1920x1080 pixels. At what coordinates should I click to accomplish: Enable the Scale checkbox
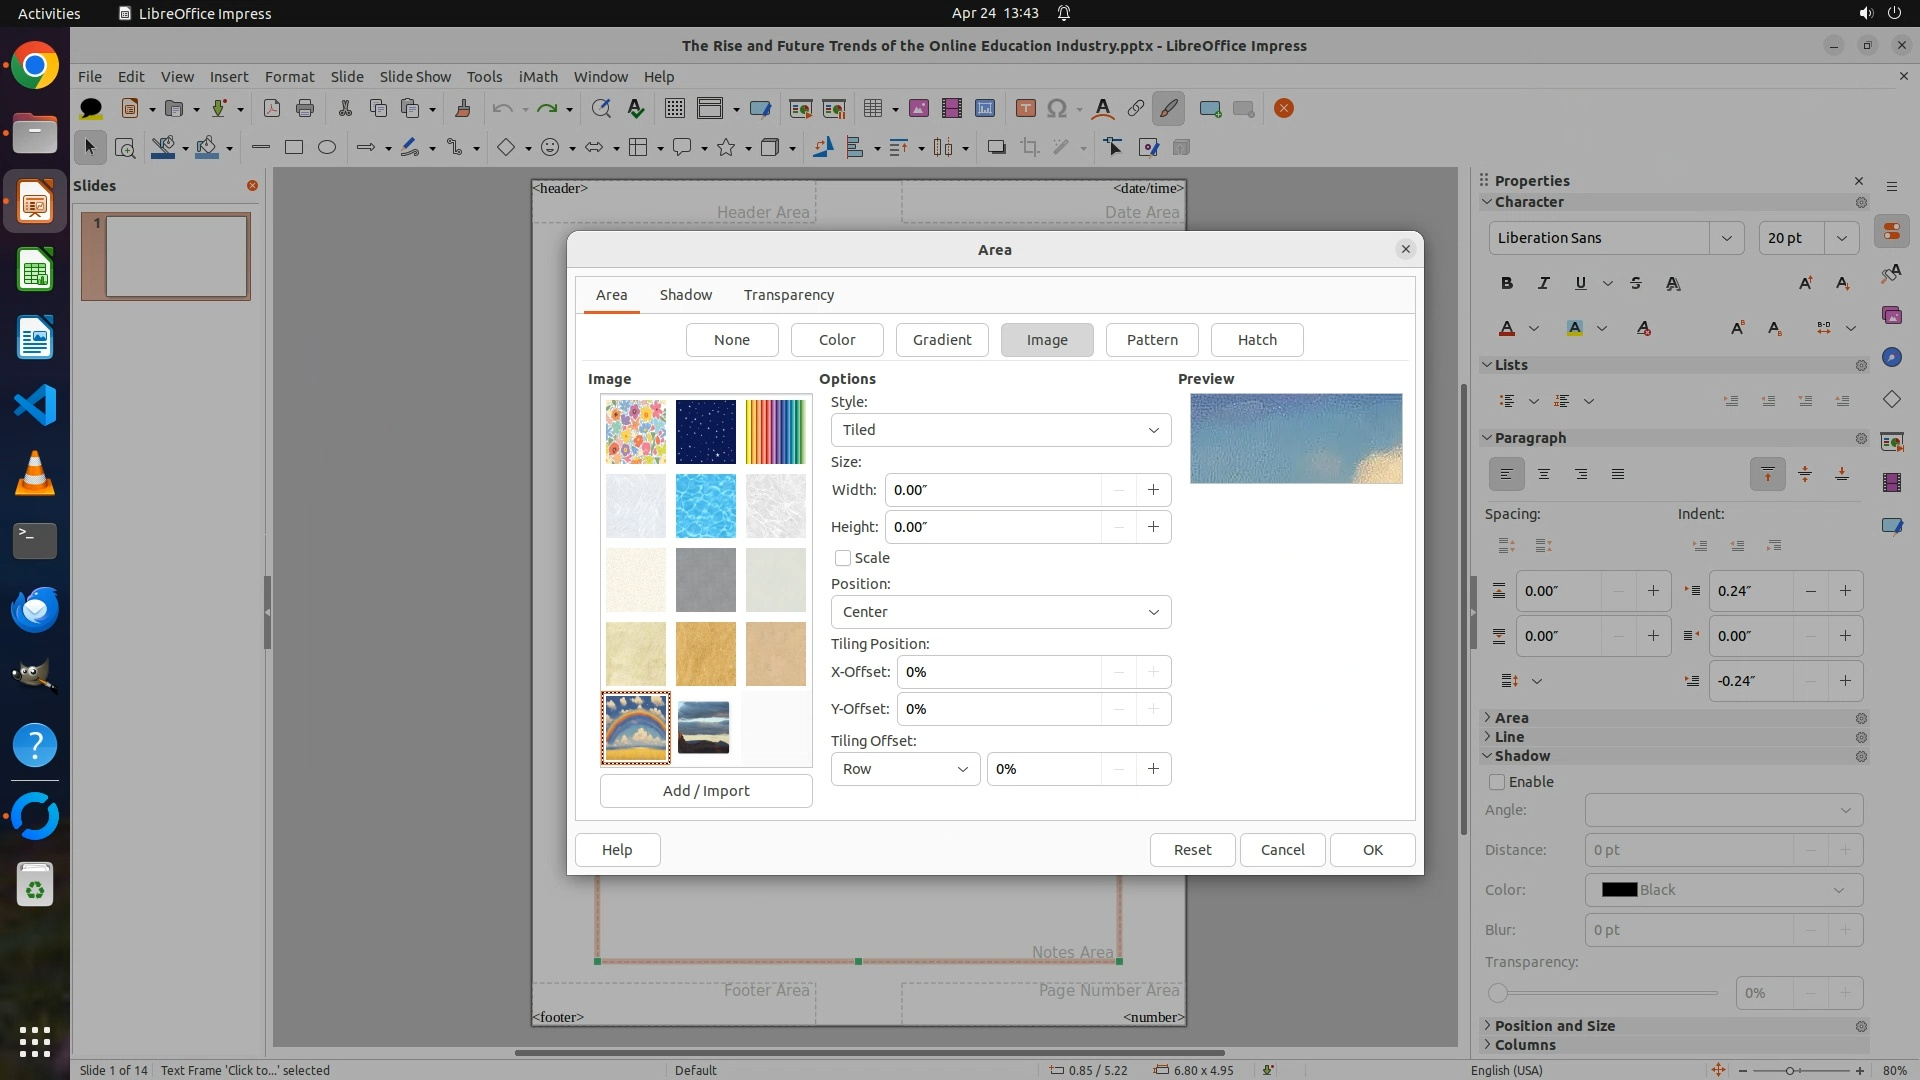pos(843,558)
